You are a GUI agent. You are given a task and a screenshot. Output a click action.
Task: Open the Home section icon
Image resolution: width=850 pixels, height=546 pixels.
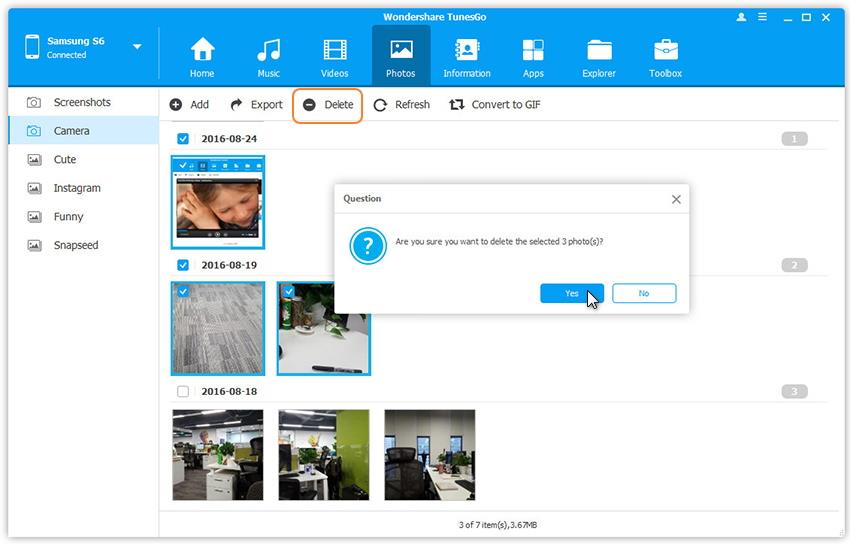(202, 50)
